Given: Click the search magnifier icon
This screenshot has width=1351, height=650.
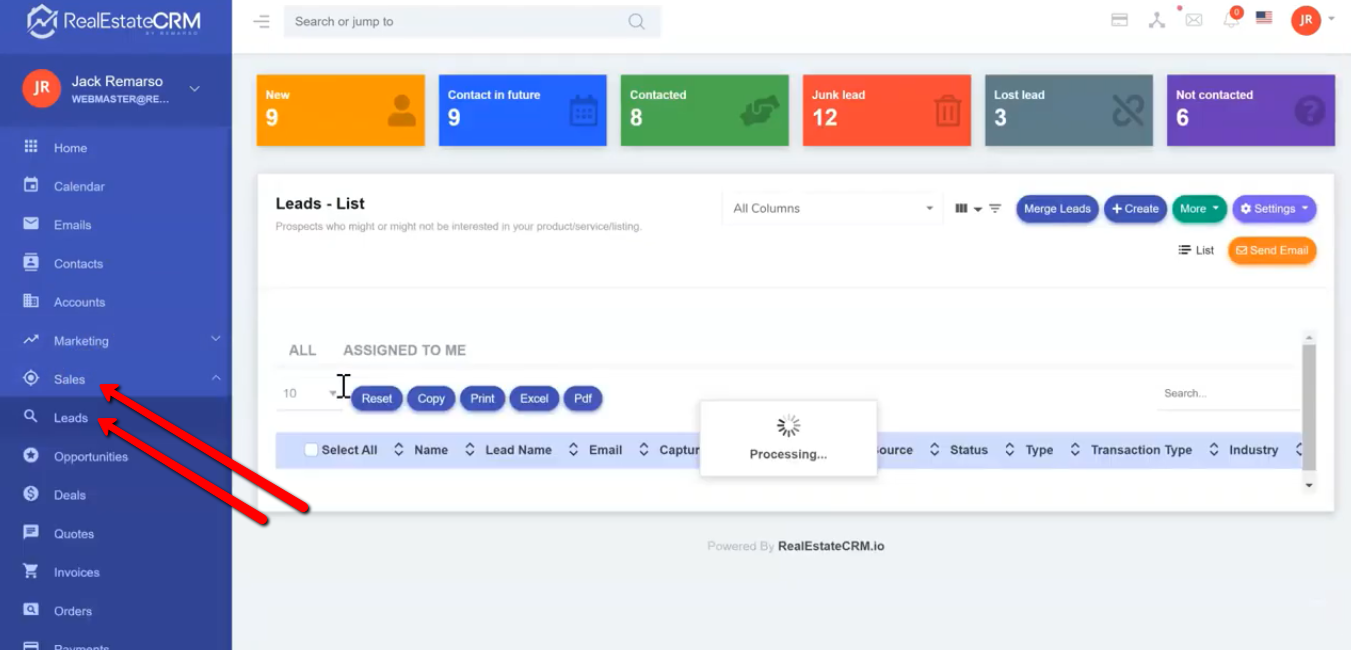Looking at the screenshot, I should [636, 21].
